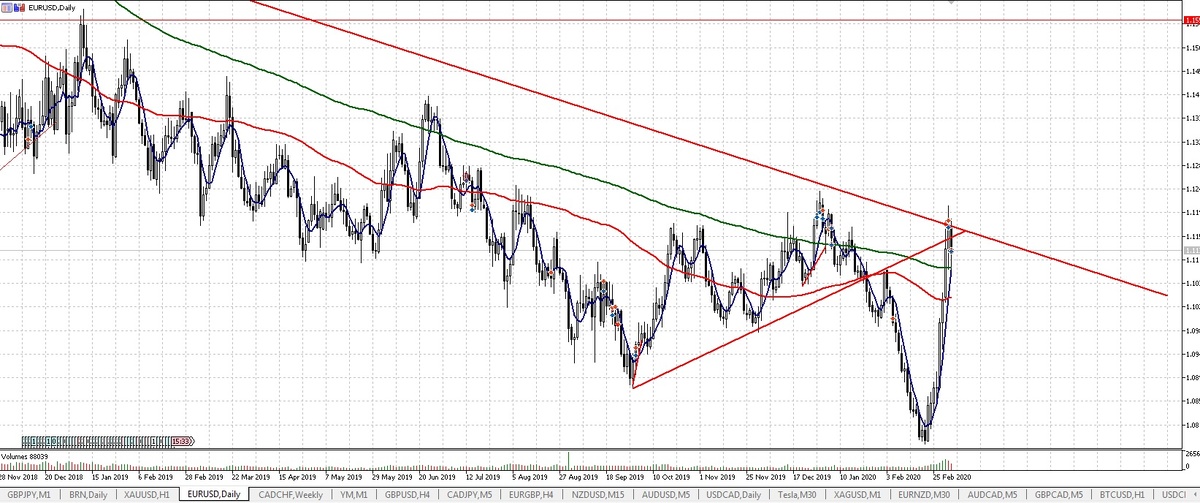Open the XAGUSD,M1 chart tab
1200x503 pixels.
857,494
